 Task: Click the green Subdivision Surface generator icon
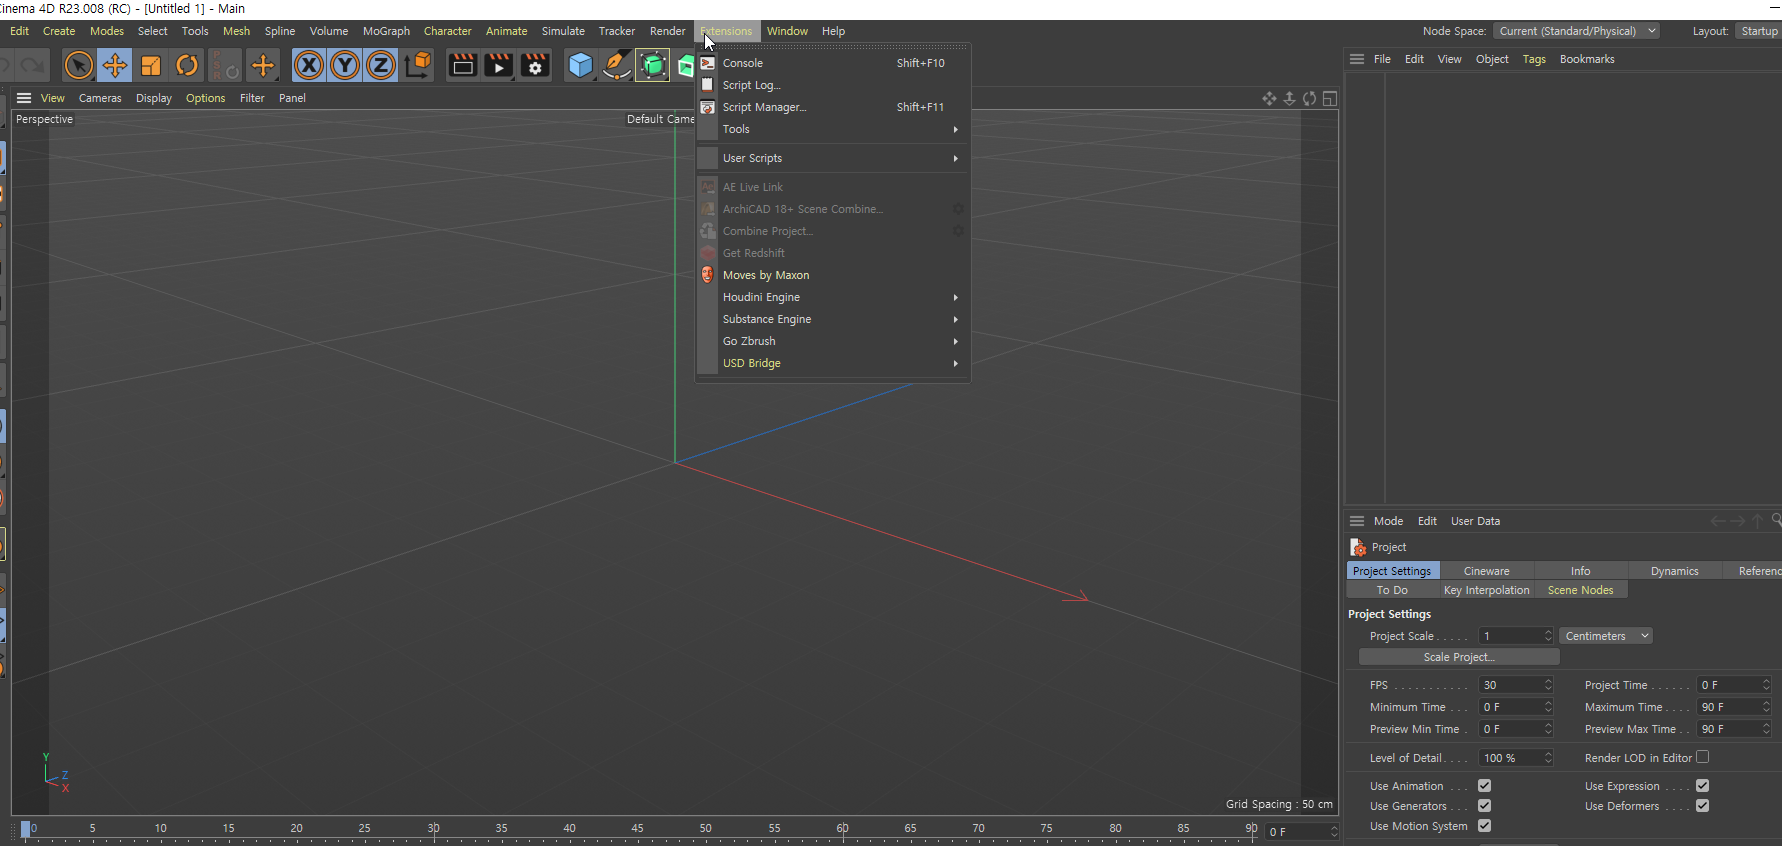point(653,66)
